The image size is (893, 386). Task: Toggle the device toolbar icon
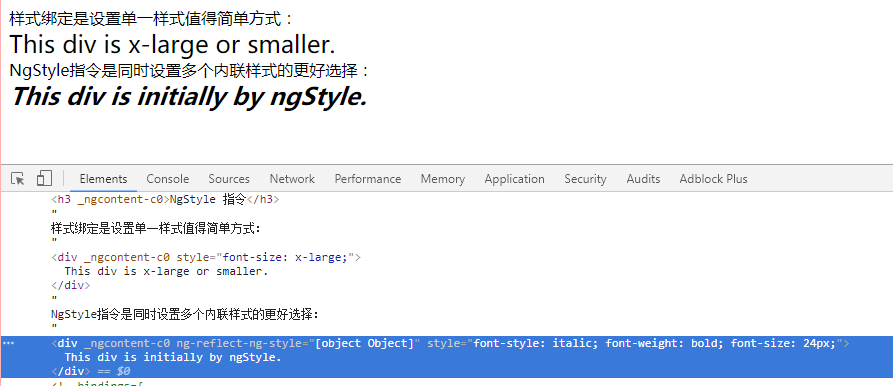point(44,179)
